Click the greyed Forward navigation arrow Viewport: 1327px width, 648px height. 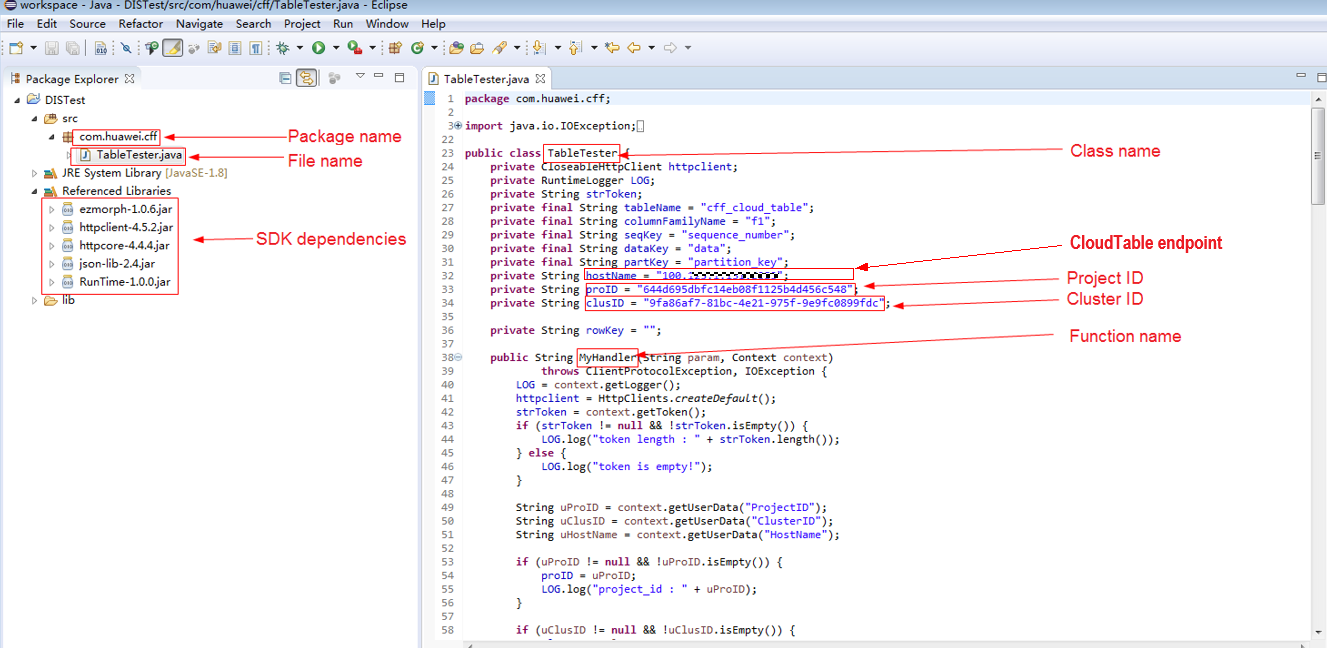(670, 48)
